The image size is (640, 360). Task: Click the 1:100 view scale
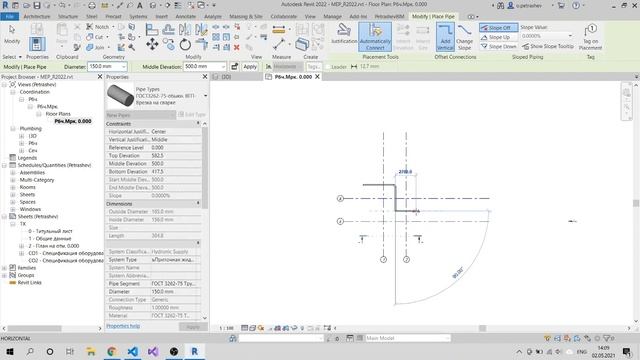227,328
